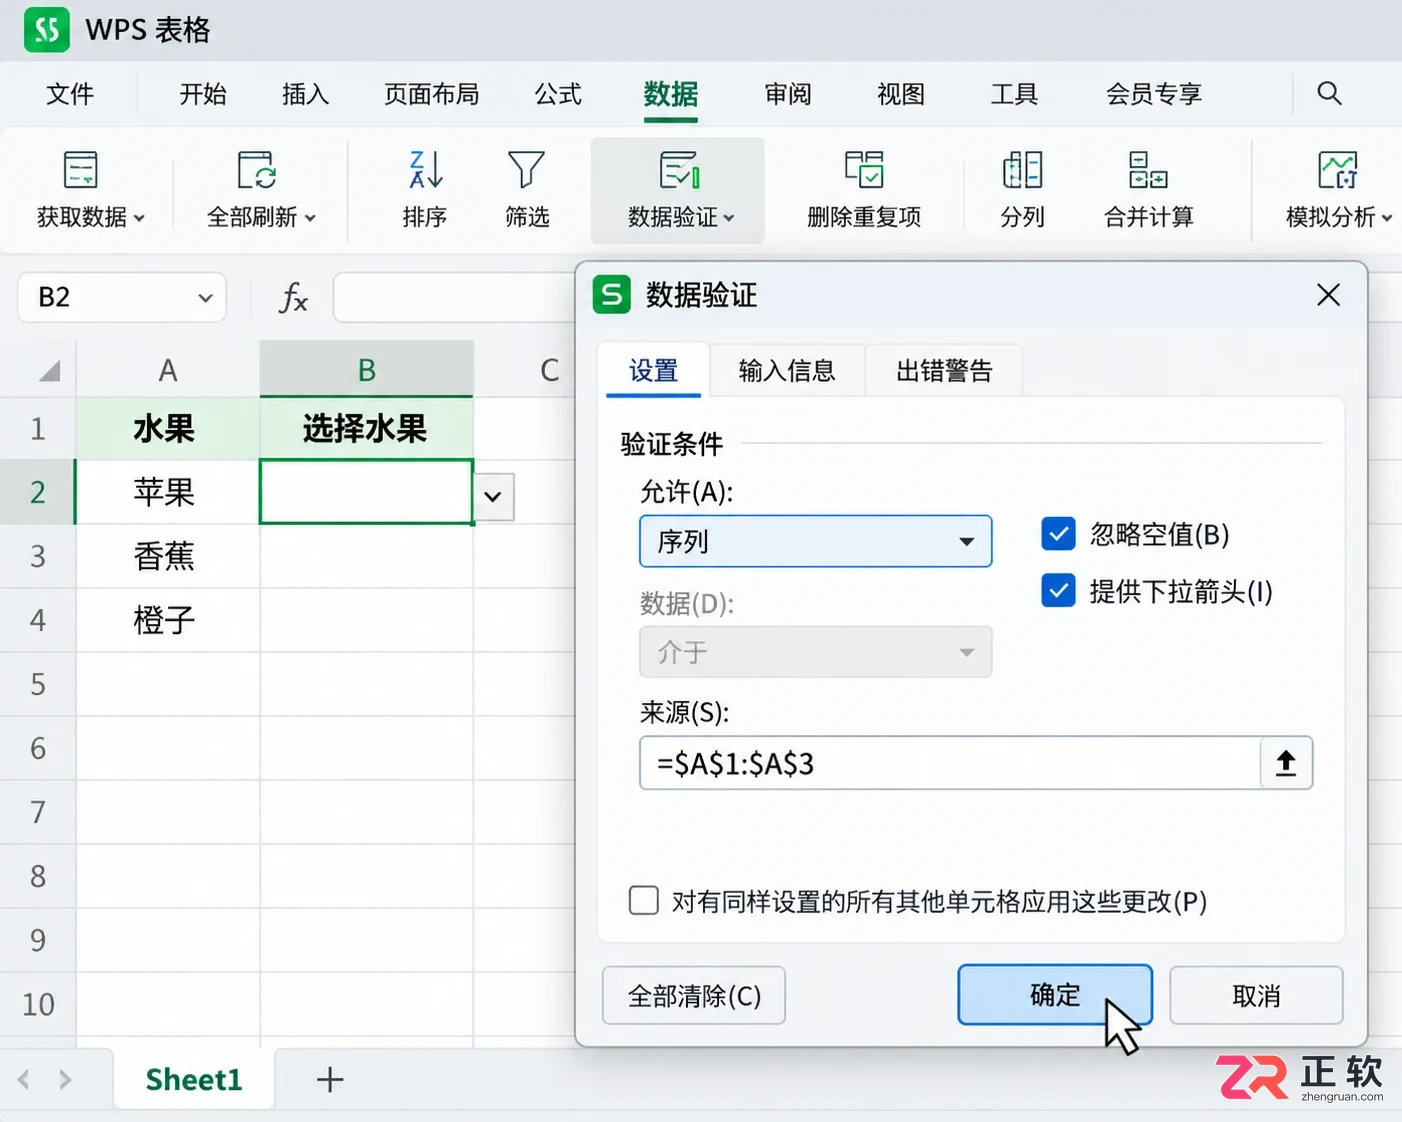Open the Name Box B2 dropdown
Image resolution: width=1402 pixels, height=1122 pixels.
pyautogui.click(x=205, y=298)
